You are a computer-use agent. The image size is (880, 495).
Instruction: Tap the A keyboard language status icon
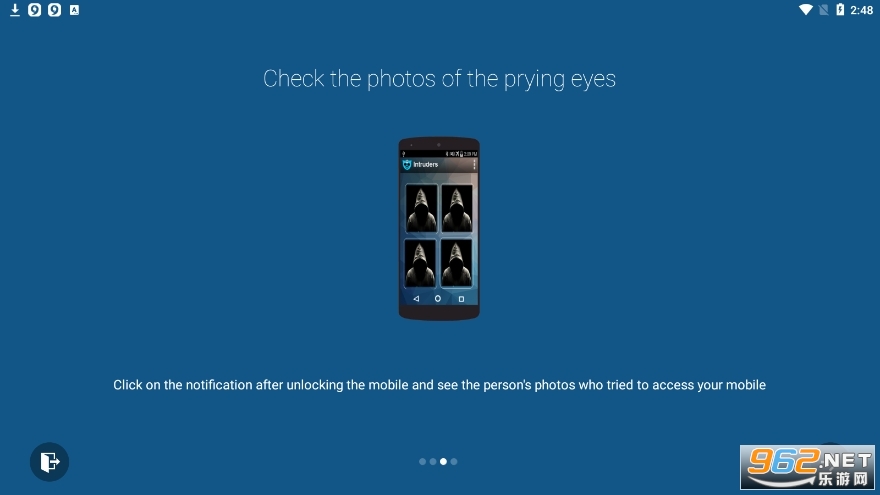point(74,10)
